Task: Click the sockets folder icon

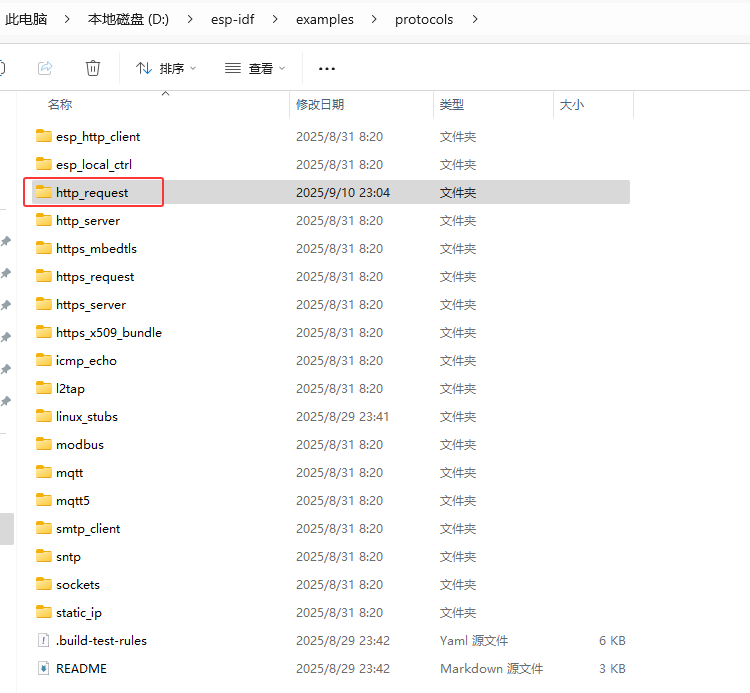Action: 44,584
